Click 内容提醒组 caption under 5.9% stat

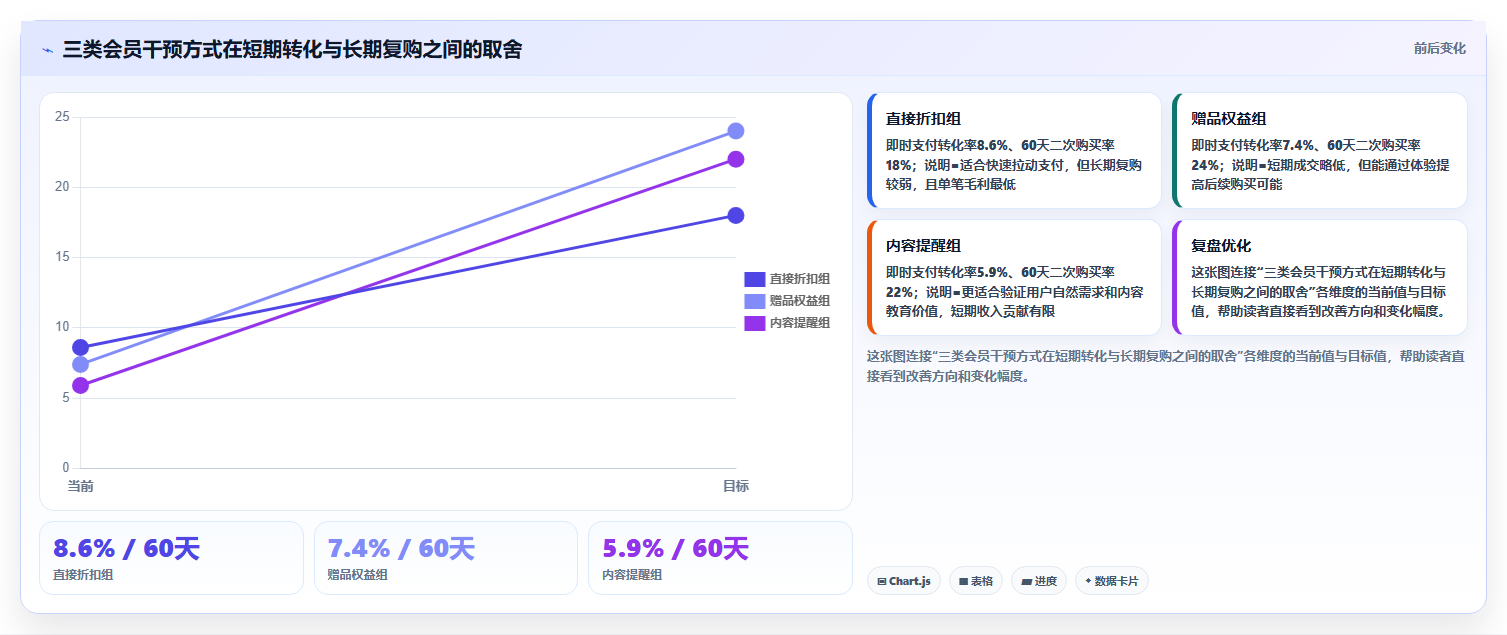[x=632, y=575]
